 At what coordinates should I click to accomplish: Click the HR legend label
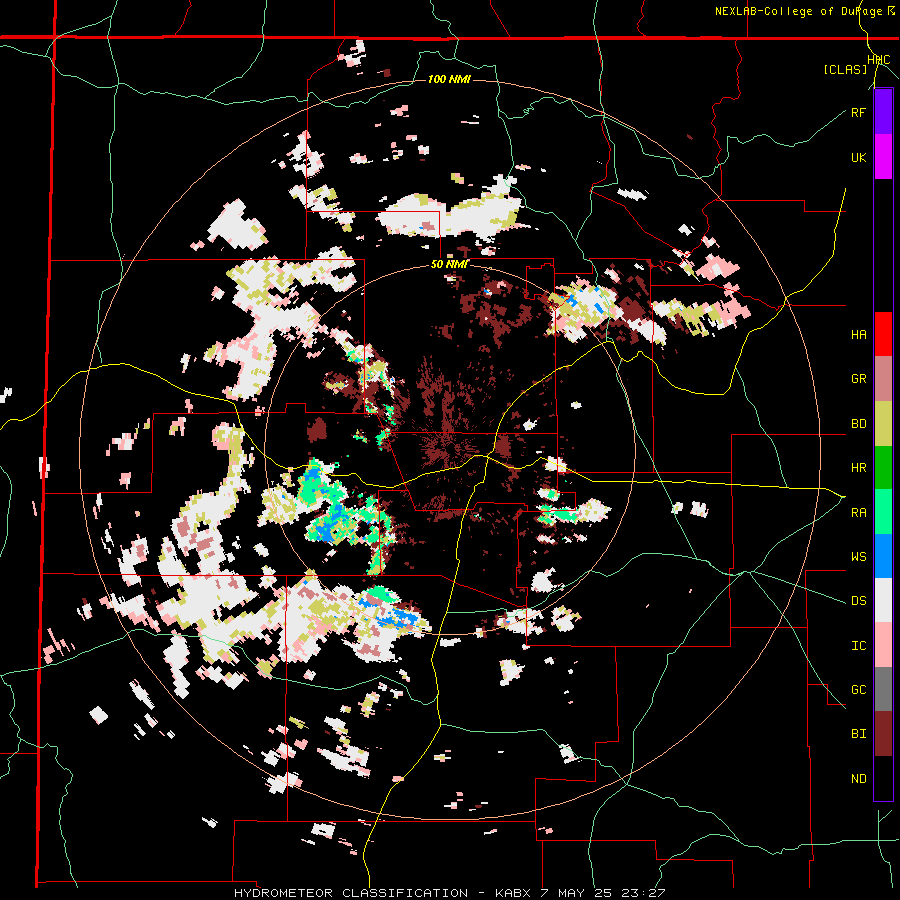[x=858, y=468]
